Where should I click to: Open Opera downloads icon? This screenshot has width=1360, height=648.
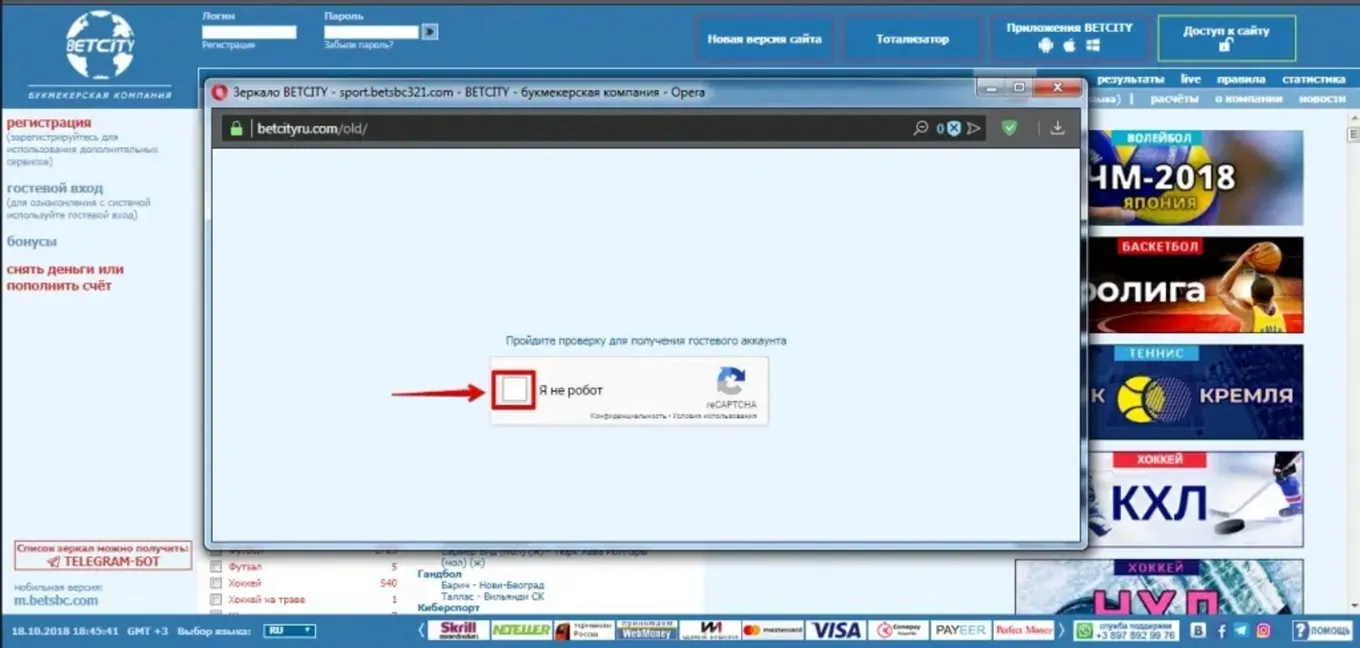(1058, 128)
